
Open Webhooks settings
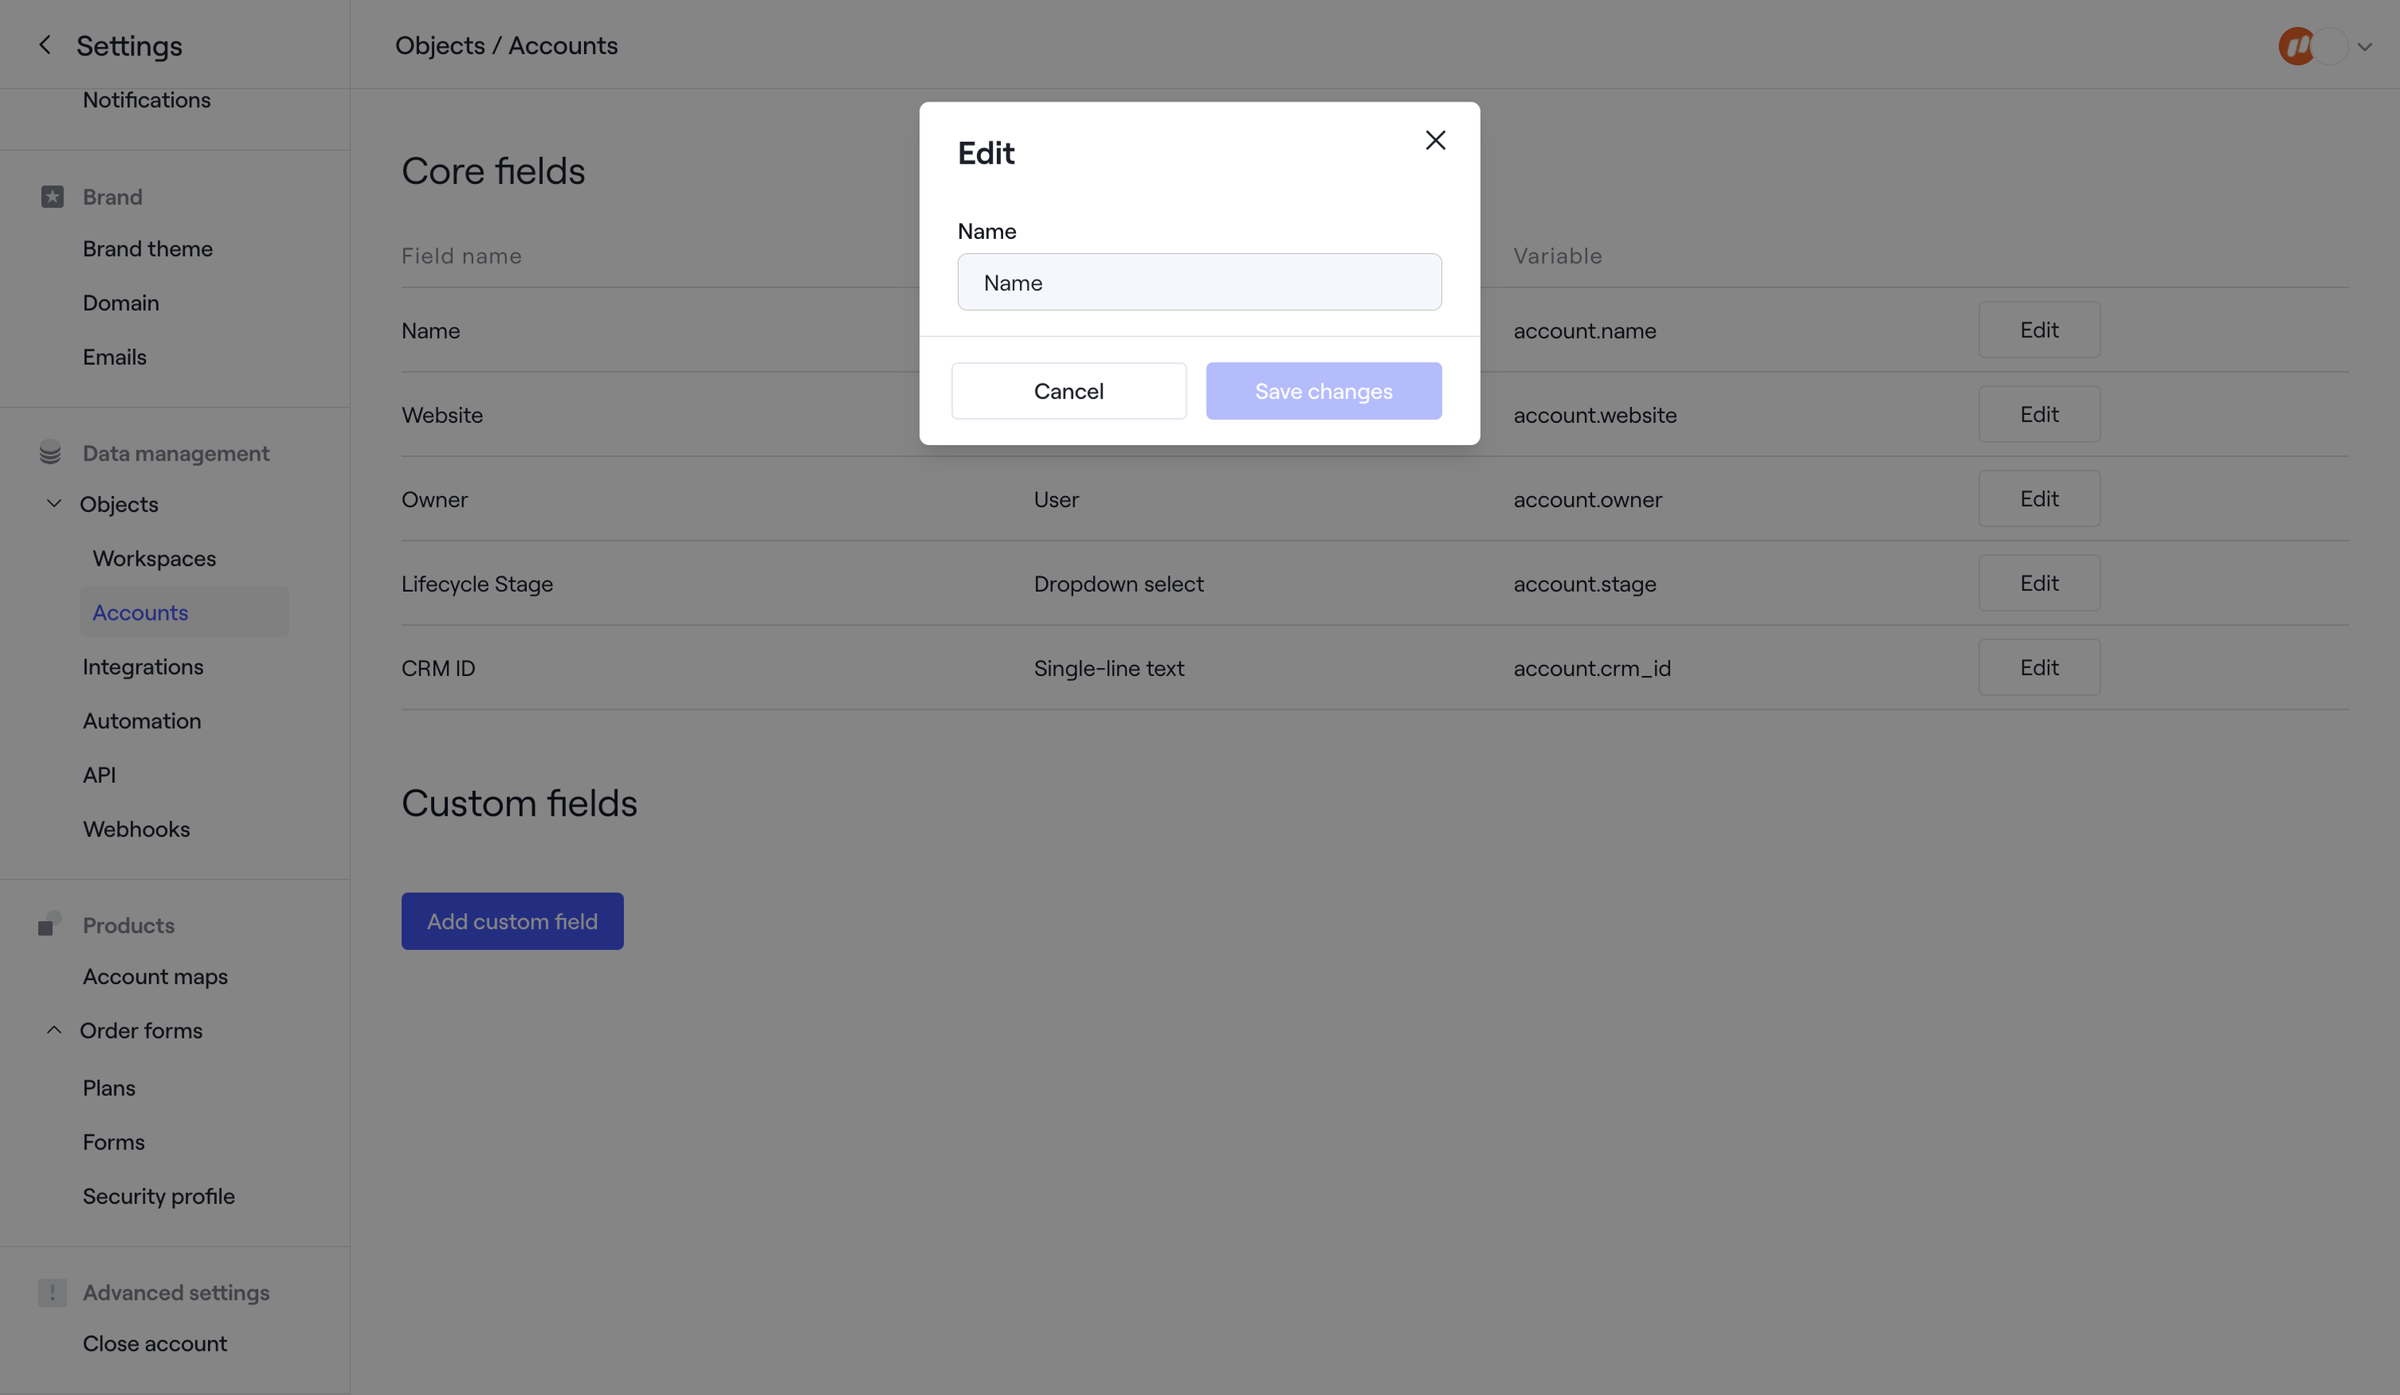click(x=136, y=829)
